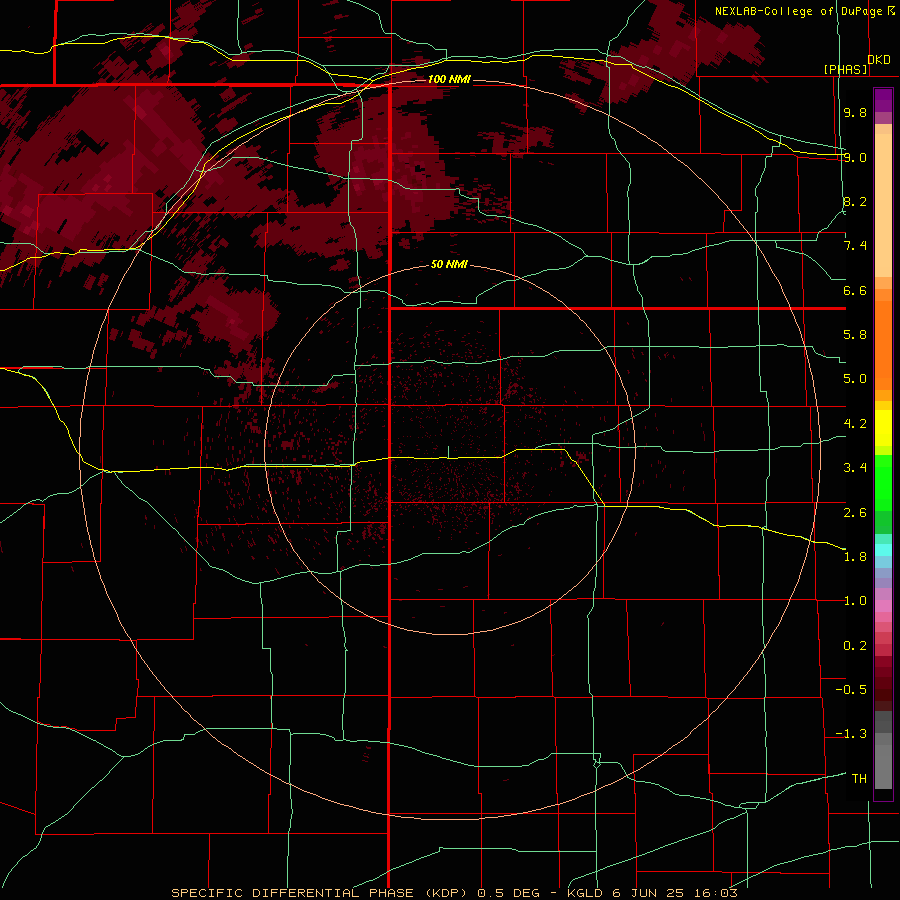Select the 1.8 scale value

855,557
